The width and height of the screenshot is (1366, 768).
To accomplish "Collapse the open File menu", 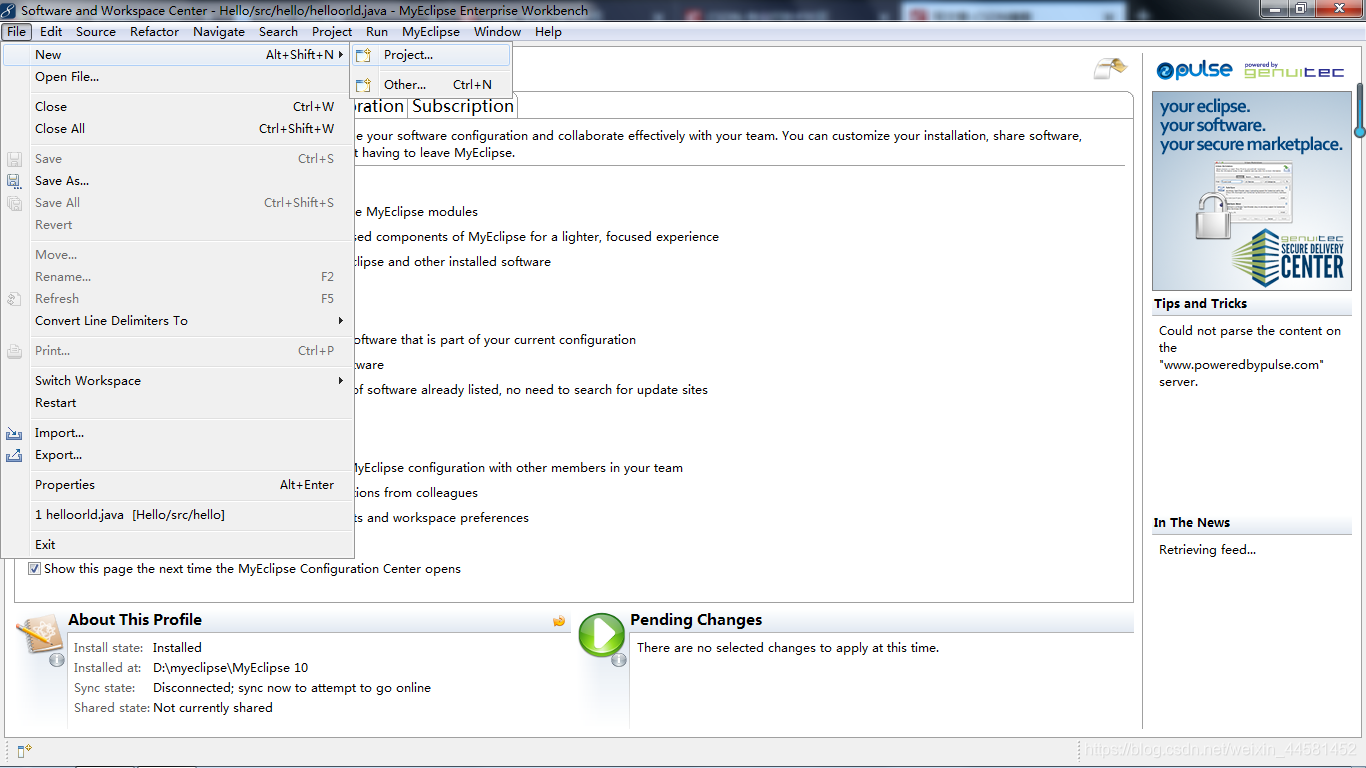I will click(x=16, y=32).
